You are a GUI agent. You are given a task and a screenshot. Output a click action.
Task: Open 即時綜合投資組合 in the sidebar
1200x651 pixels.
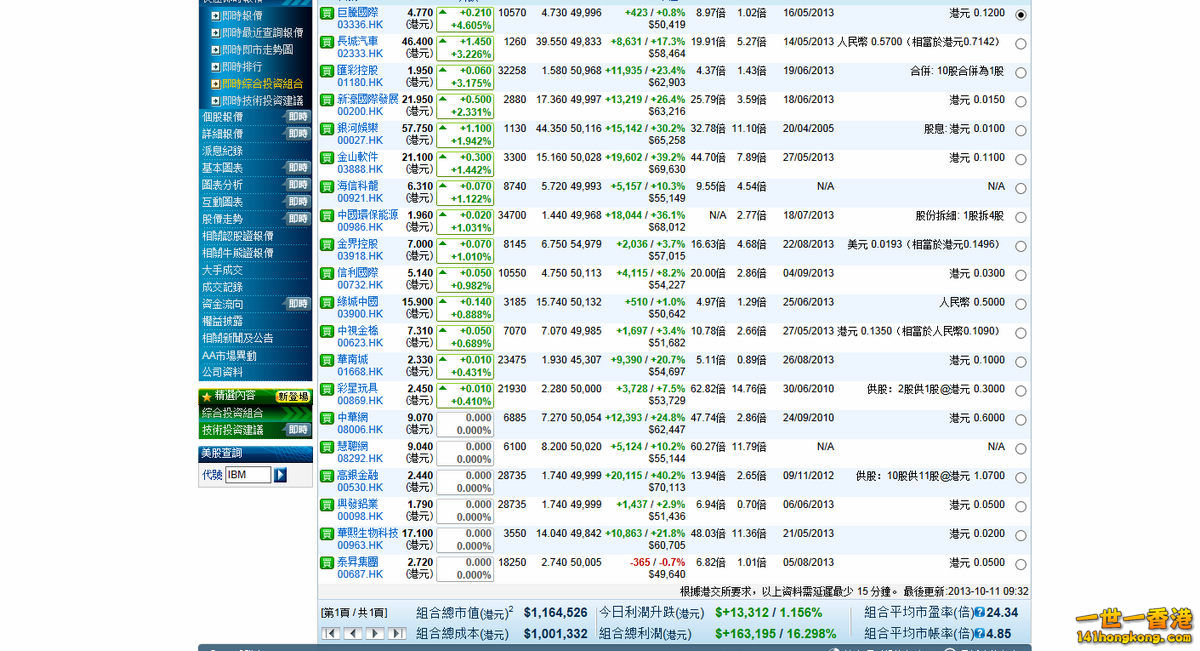(x=262, y=84)
